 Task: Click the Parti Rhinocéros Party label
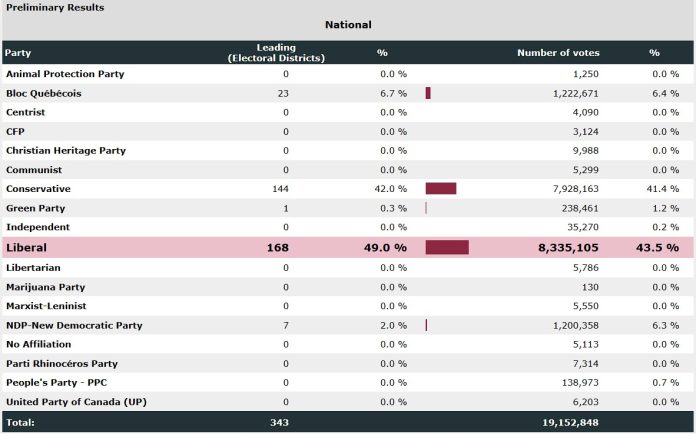[62, 364]
